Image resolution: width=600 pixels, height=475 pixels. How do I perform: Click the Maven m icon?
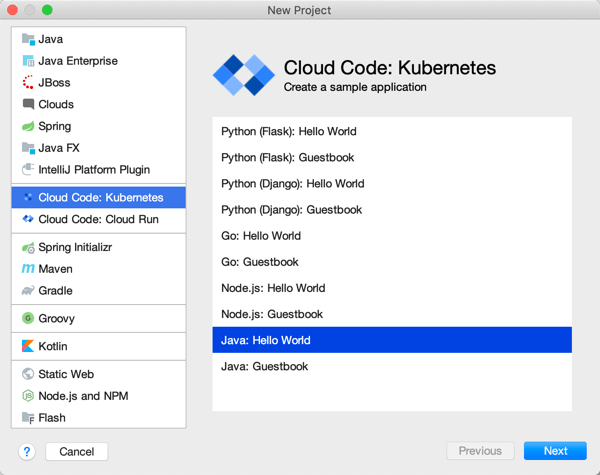[28, 269]
